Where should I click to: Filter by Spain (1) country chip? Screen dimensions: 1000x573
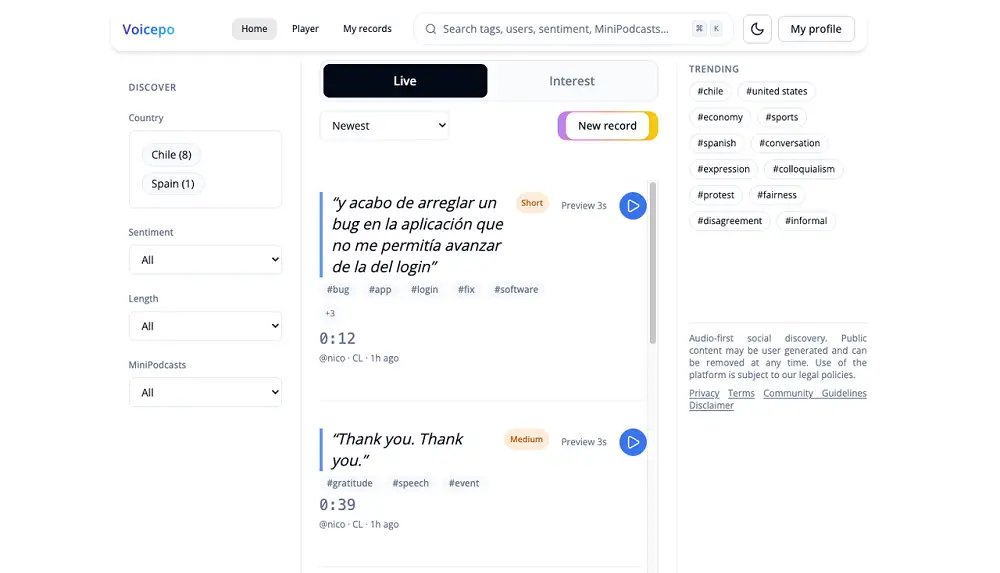click(173, 184)
